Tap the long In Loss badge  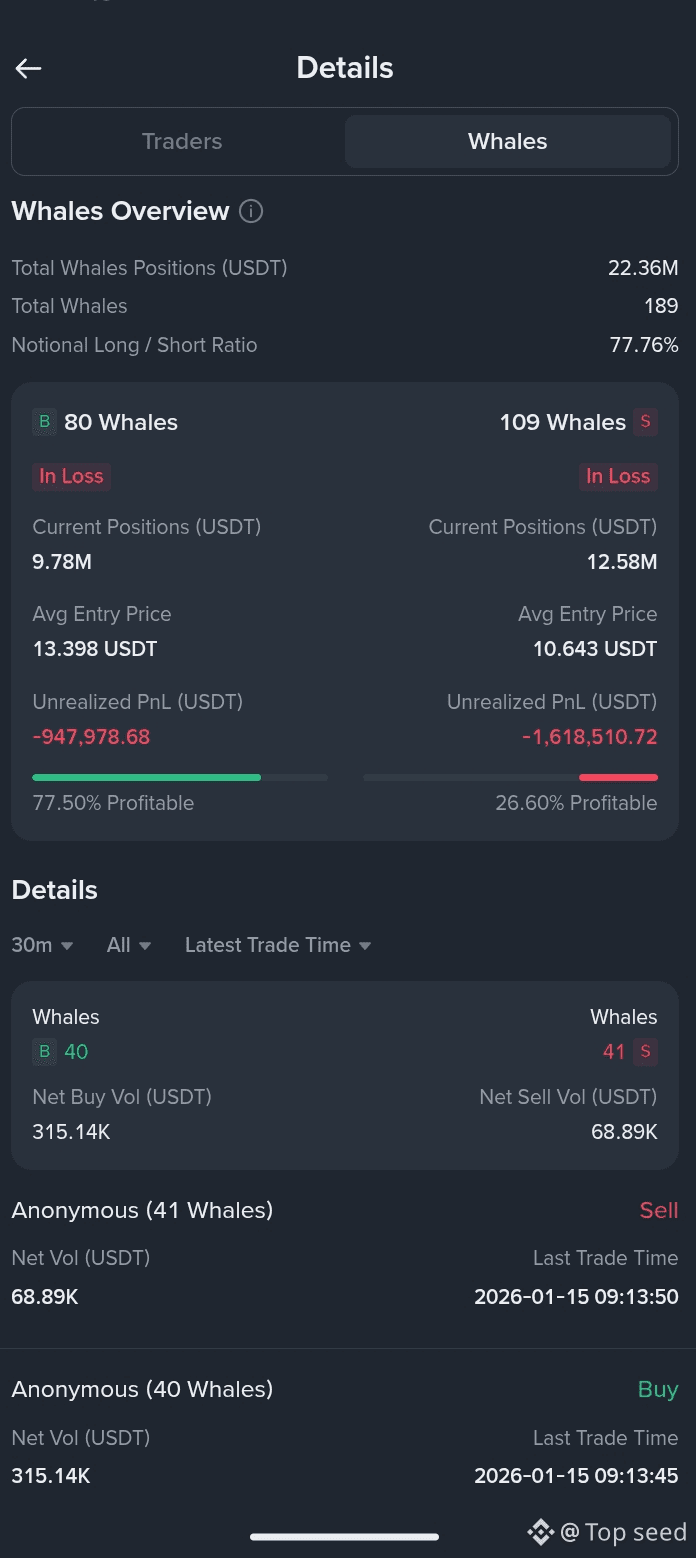(71, 476)
